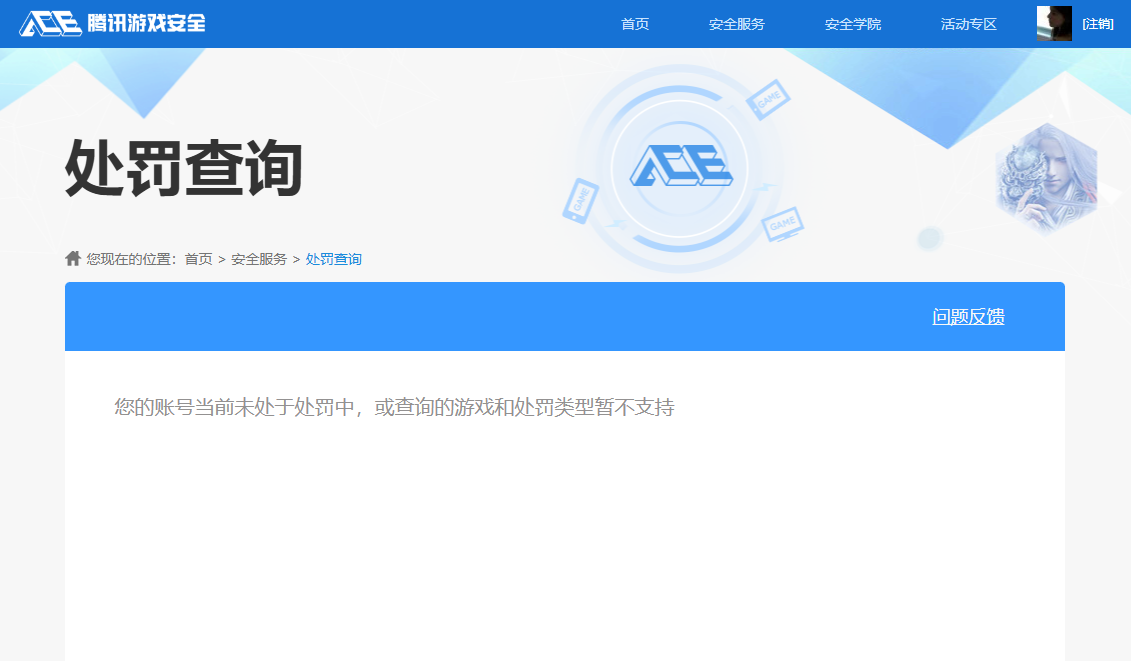
Task: Open the 问题反馈 feedback link
Action: coord(967,316)
